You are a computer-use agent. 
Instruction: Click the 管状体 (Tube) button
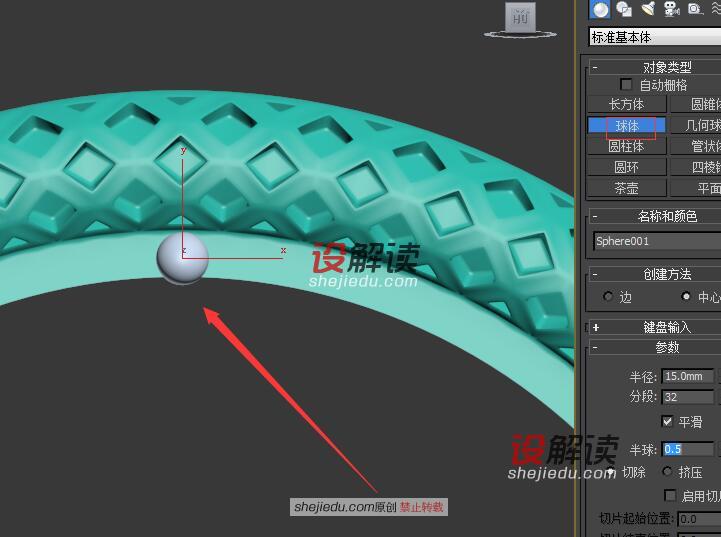point(696,146)
